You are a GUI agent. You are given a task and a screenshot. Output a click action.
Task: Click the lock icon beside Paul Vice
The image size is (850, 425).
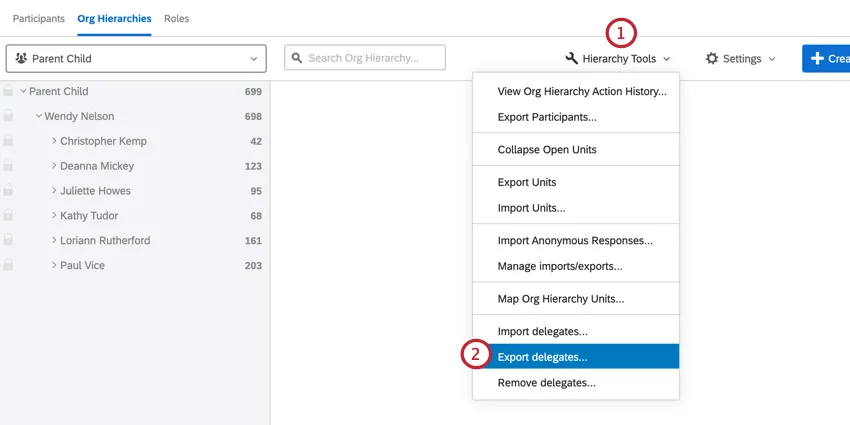click(8, 266)
